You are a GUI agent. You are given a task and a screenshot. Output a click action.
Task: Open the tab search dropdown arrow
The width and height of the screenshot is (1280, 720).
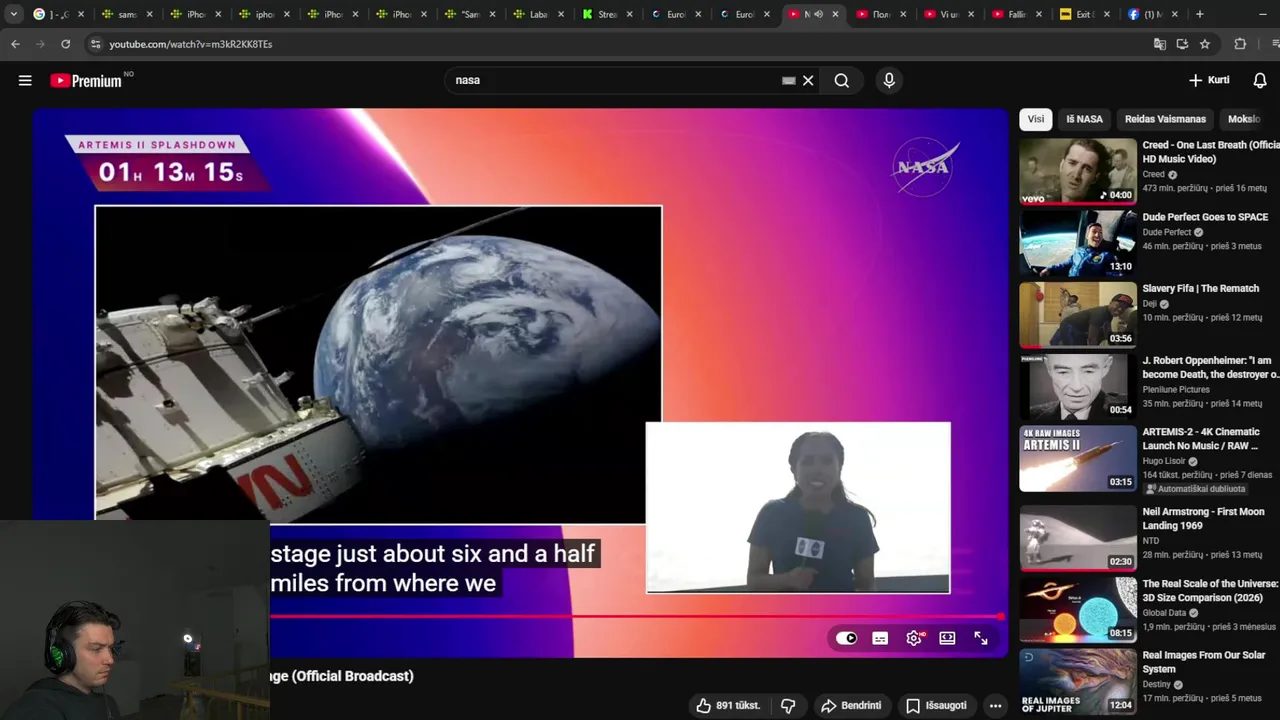click(13, 14)
